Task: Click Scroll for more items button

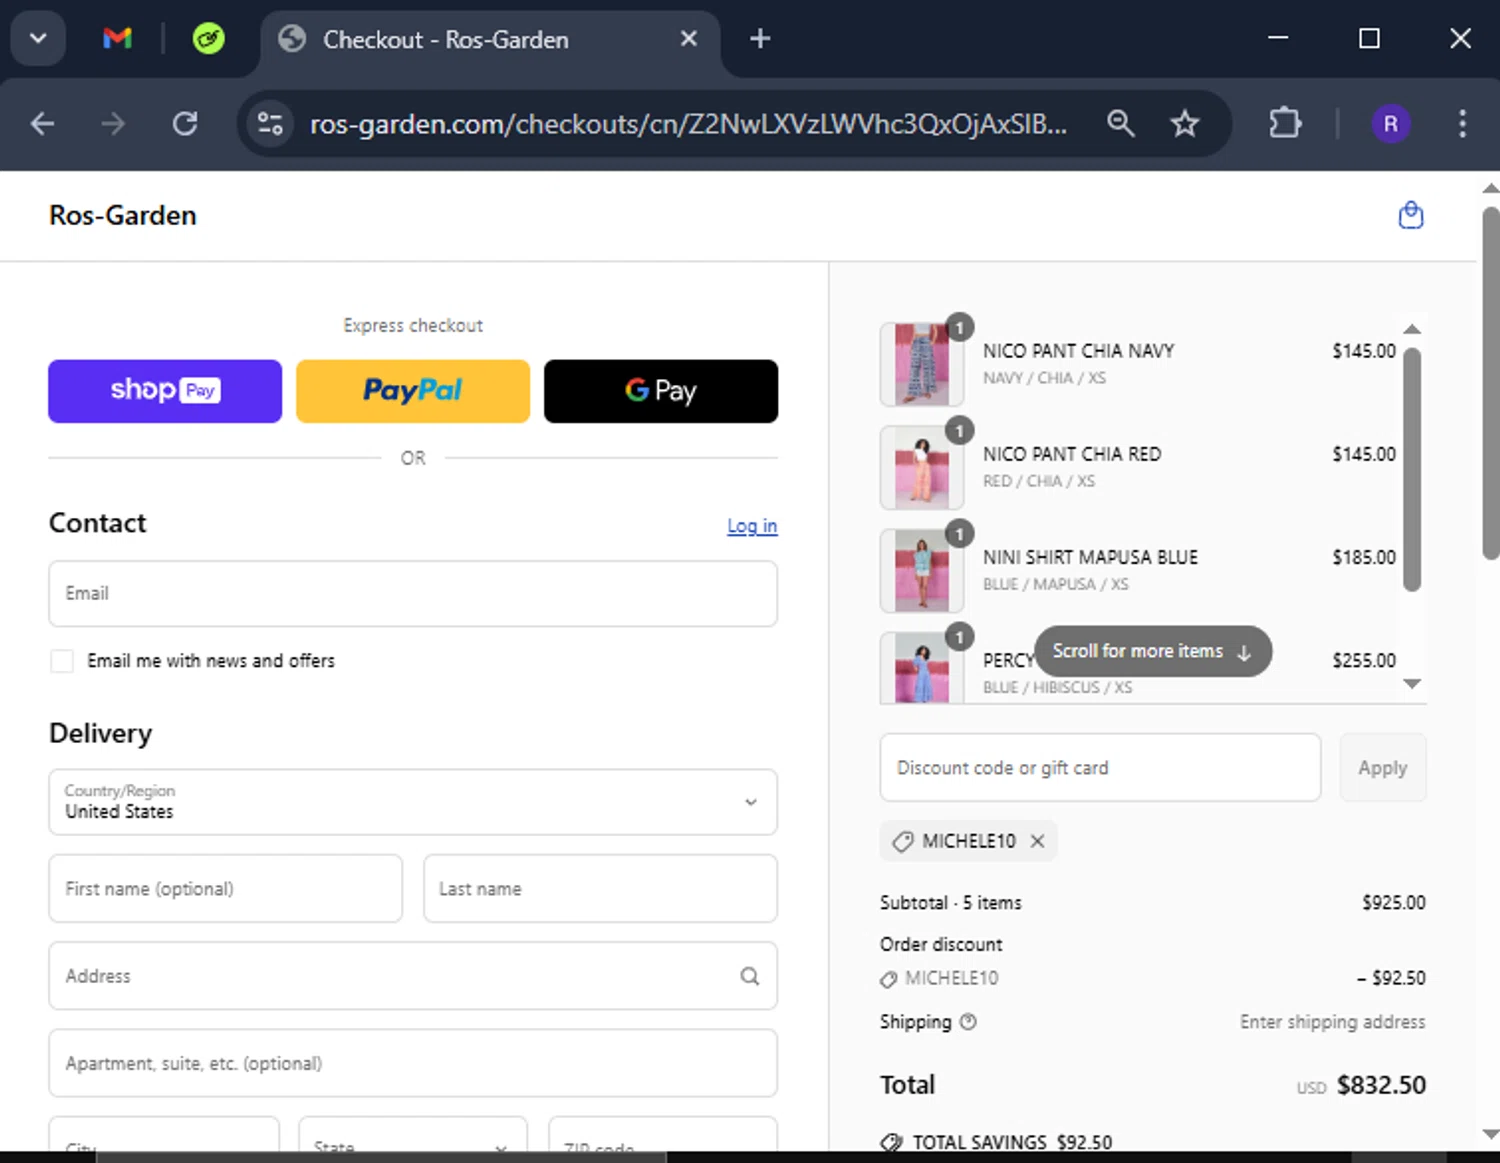Action: [x=1153, y=652]
